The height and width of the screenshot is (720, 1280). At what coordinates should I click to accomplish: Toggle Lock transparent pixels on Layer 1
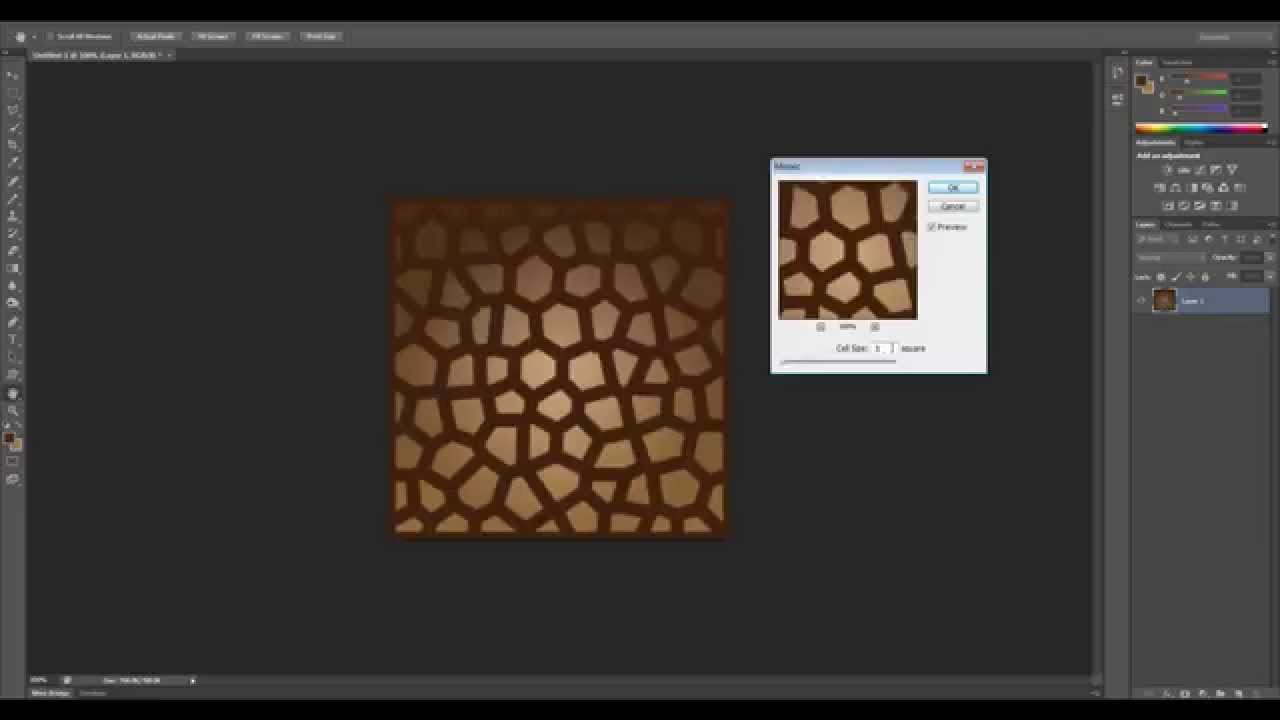point(1159,276)
